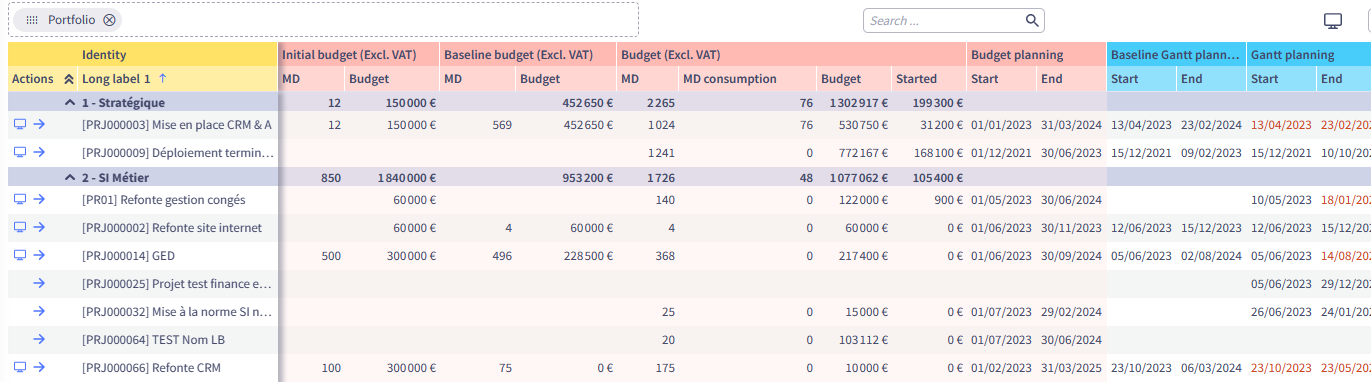The width and height of the screenshot is (1371, 382).
Task: Click the Actions column header
Action: 32,79
